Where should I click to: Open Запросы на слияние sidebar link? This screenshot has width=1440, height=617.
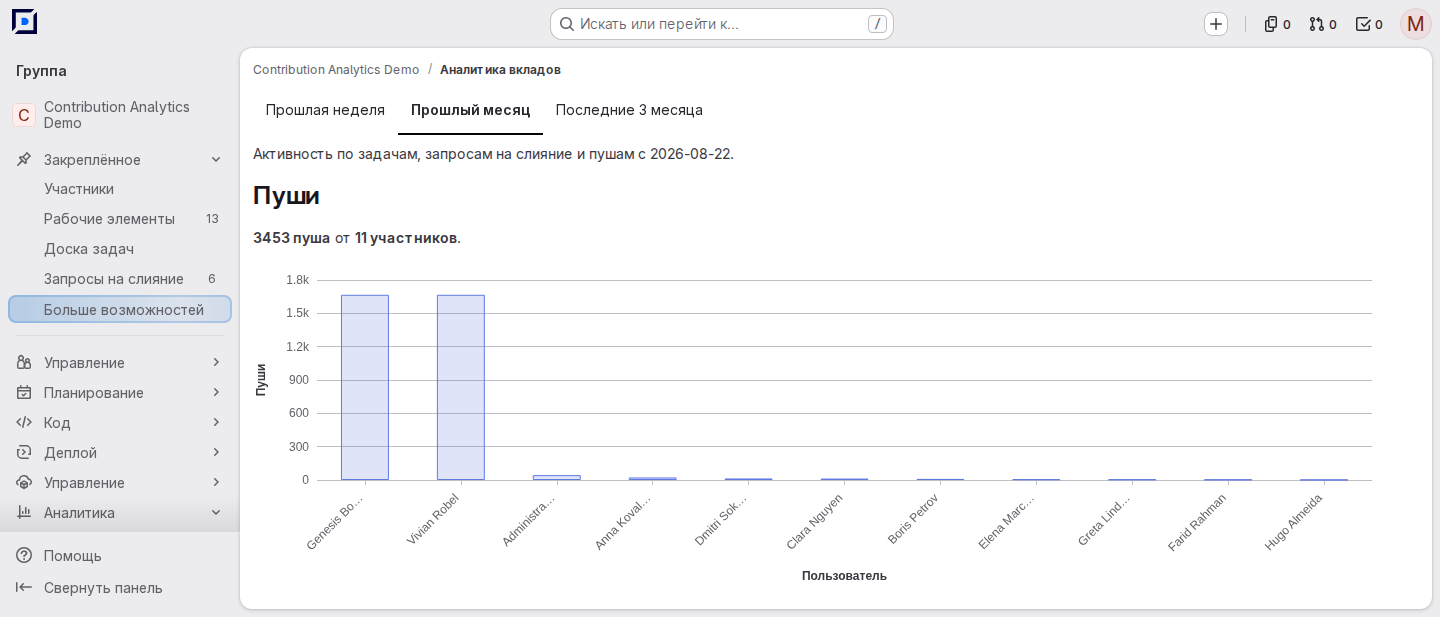pyautogui.click(x=120, y=279)
